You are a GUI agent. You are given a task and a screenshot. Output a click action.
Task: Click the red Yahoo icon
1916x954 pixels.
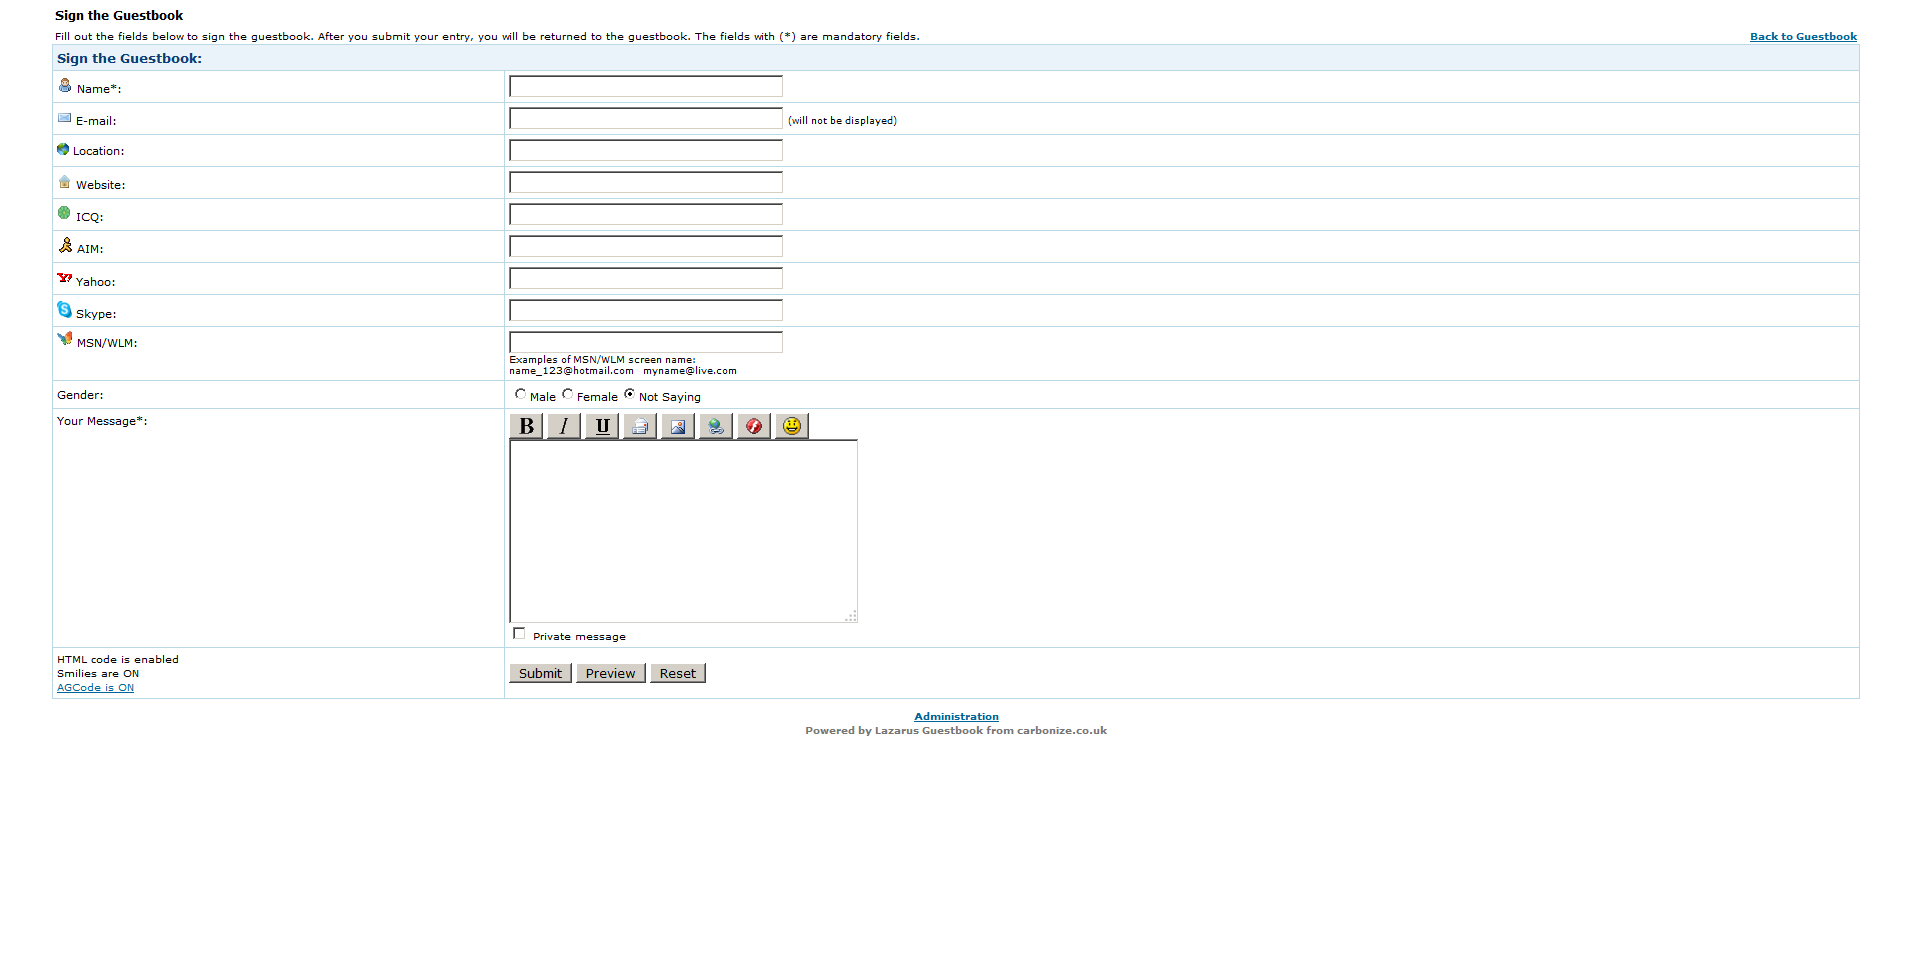(65, 278)
